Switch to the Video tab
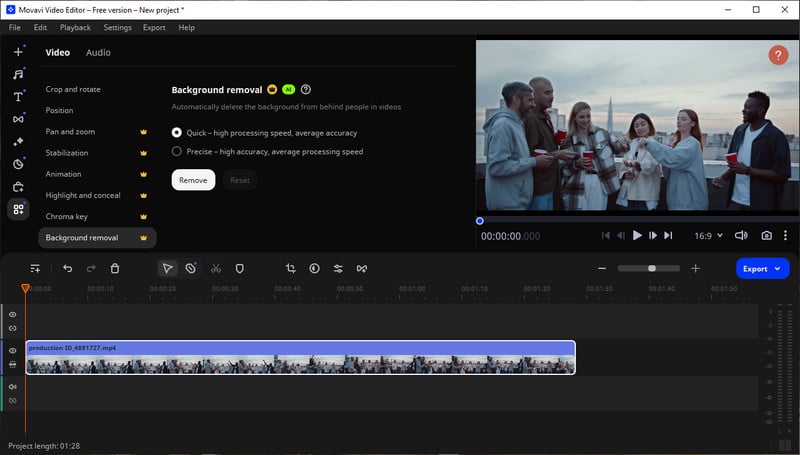The image size is (800, 455). 58,53
